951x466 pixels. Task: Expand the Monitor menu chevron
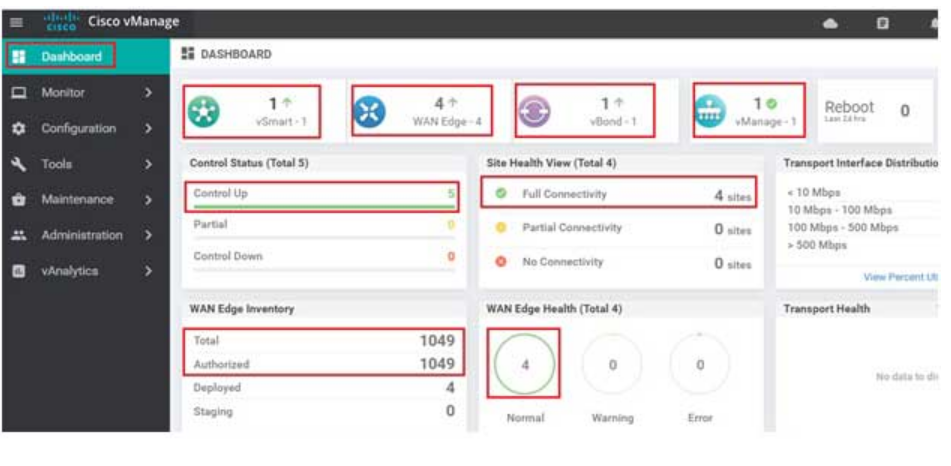(x=148, y=93)
